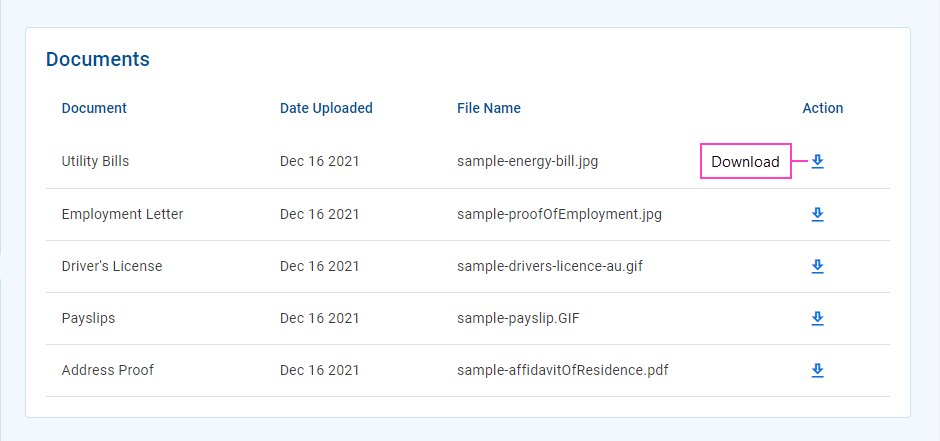Click the Download tooltip label
This screenshot has height=441, width=940.
pyautogui.click(x=746, y=161)
